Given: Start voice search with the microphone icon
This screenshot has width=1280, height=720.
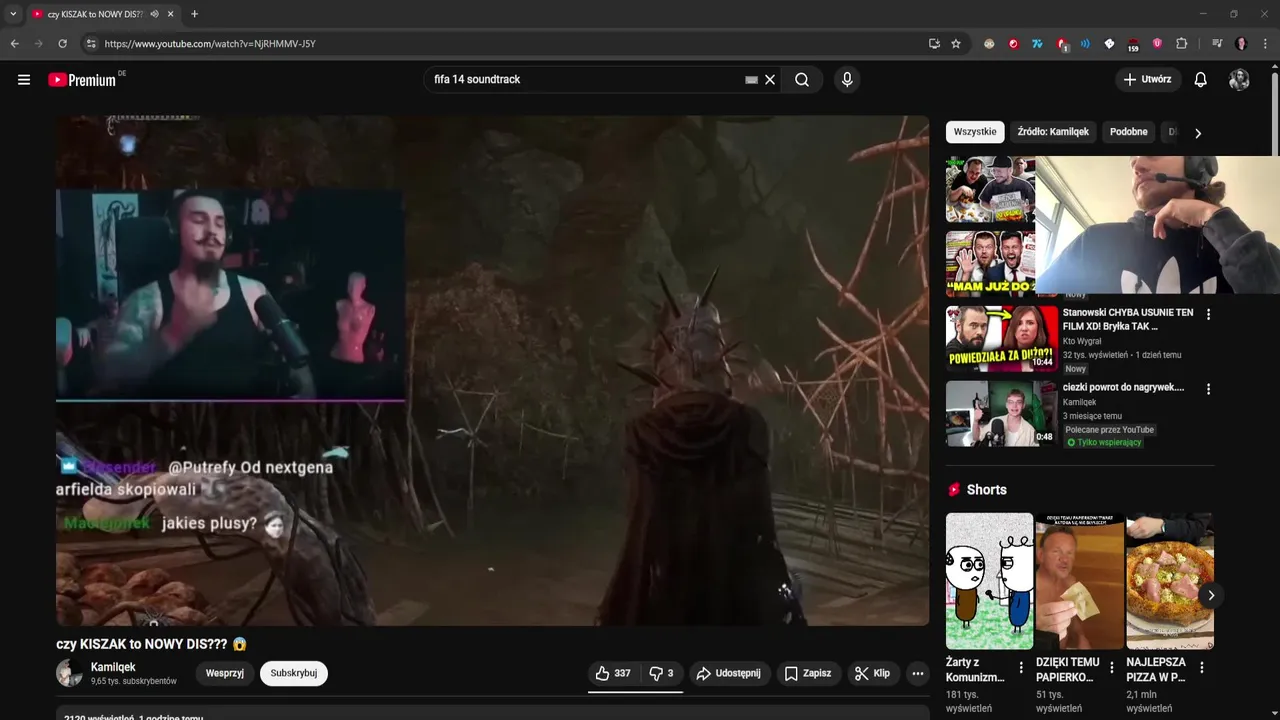Looking at the screenshot, I should point(847,80).
